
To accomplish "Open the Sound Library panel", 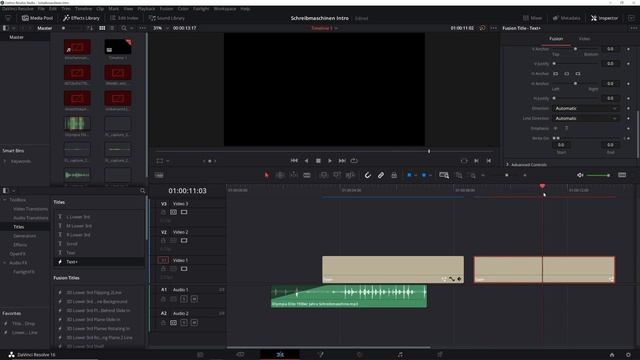I will [167, 18].
